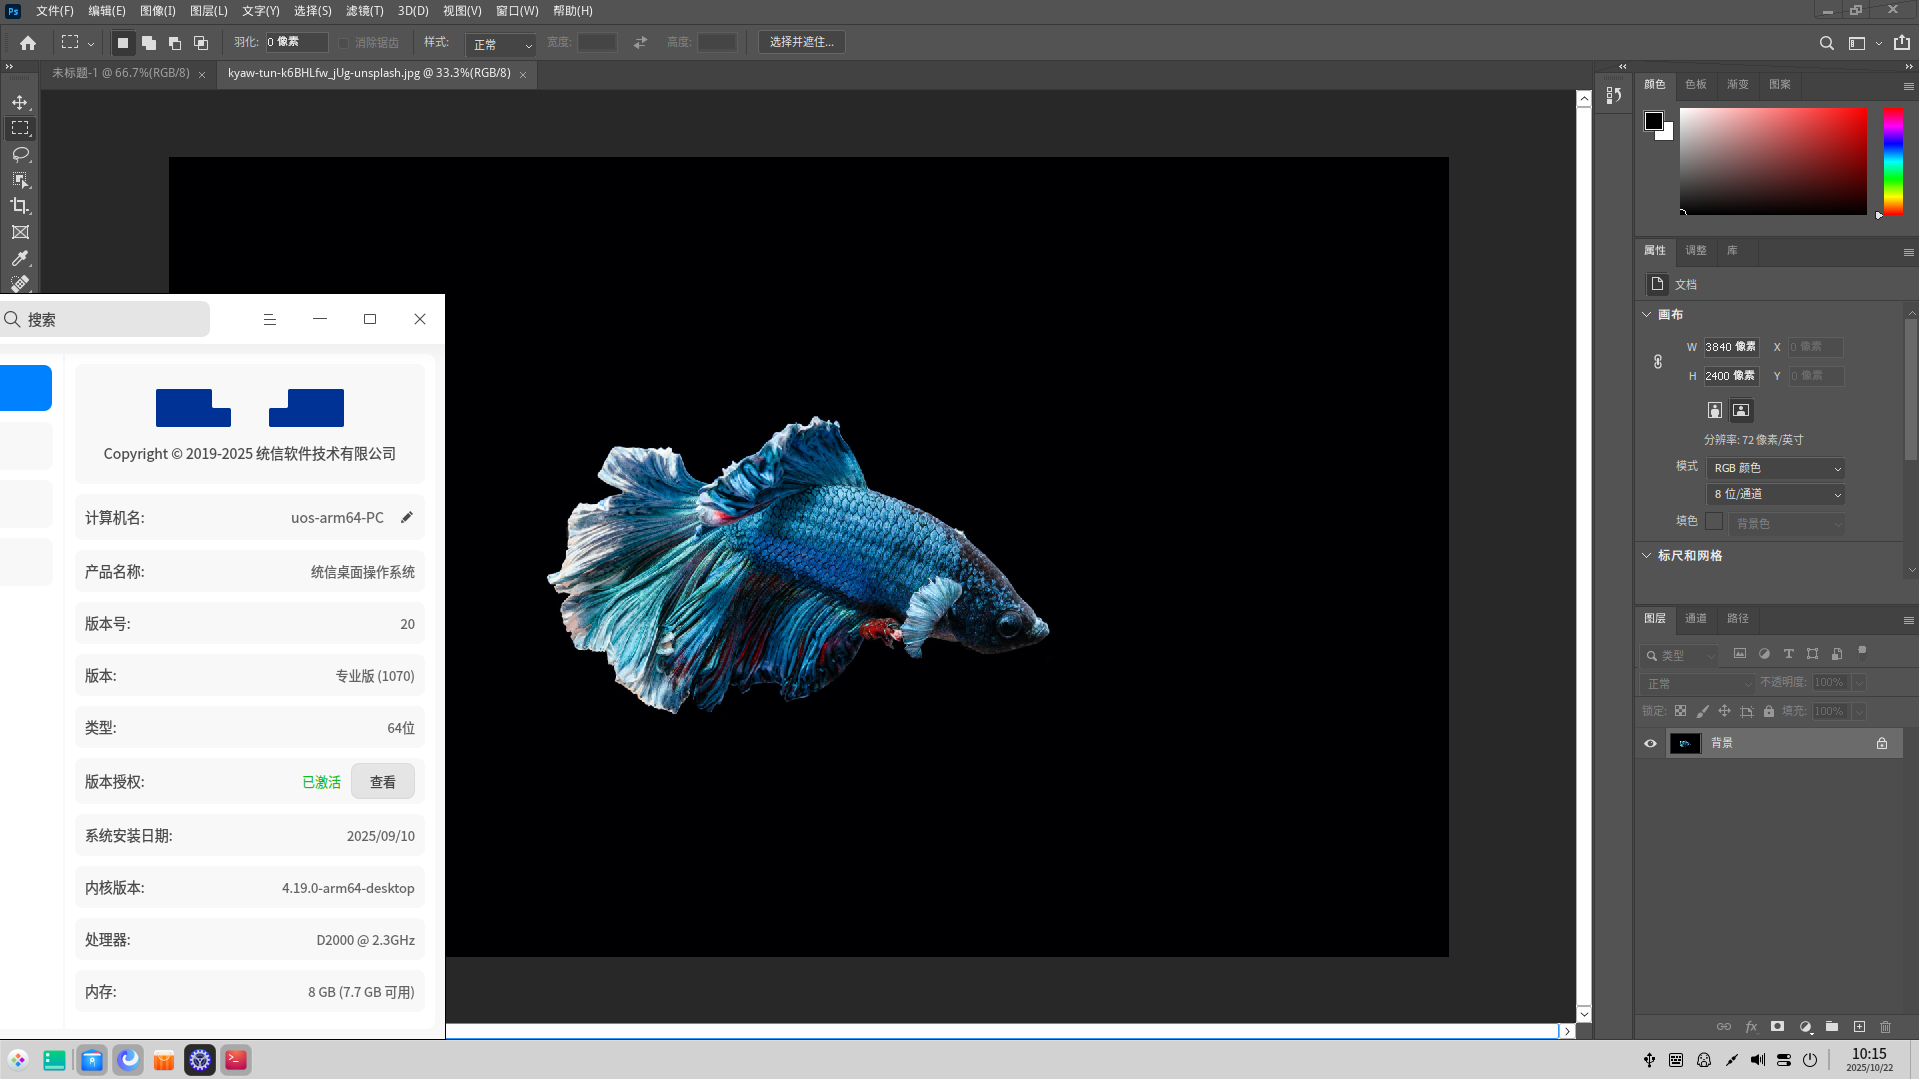
Task: Select the Move tool
Action: point(20,102)
